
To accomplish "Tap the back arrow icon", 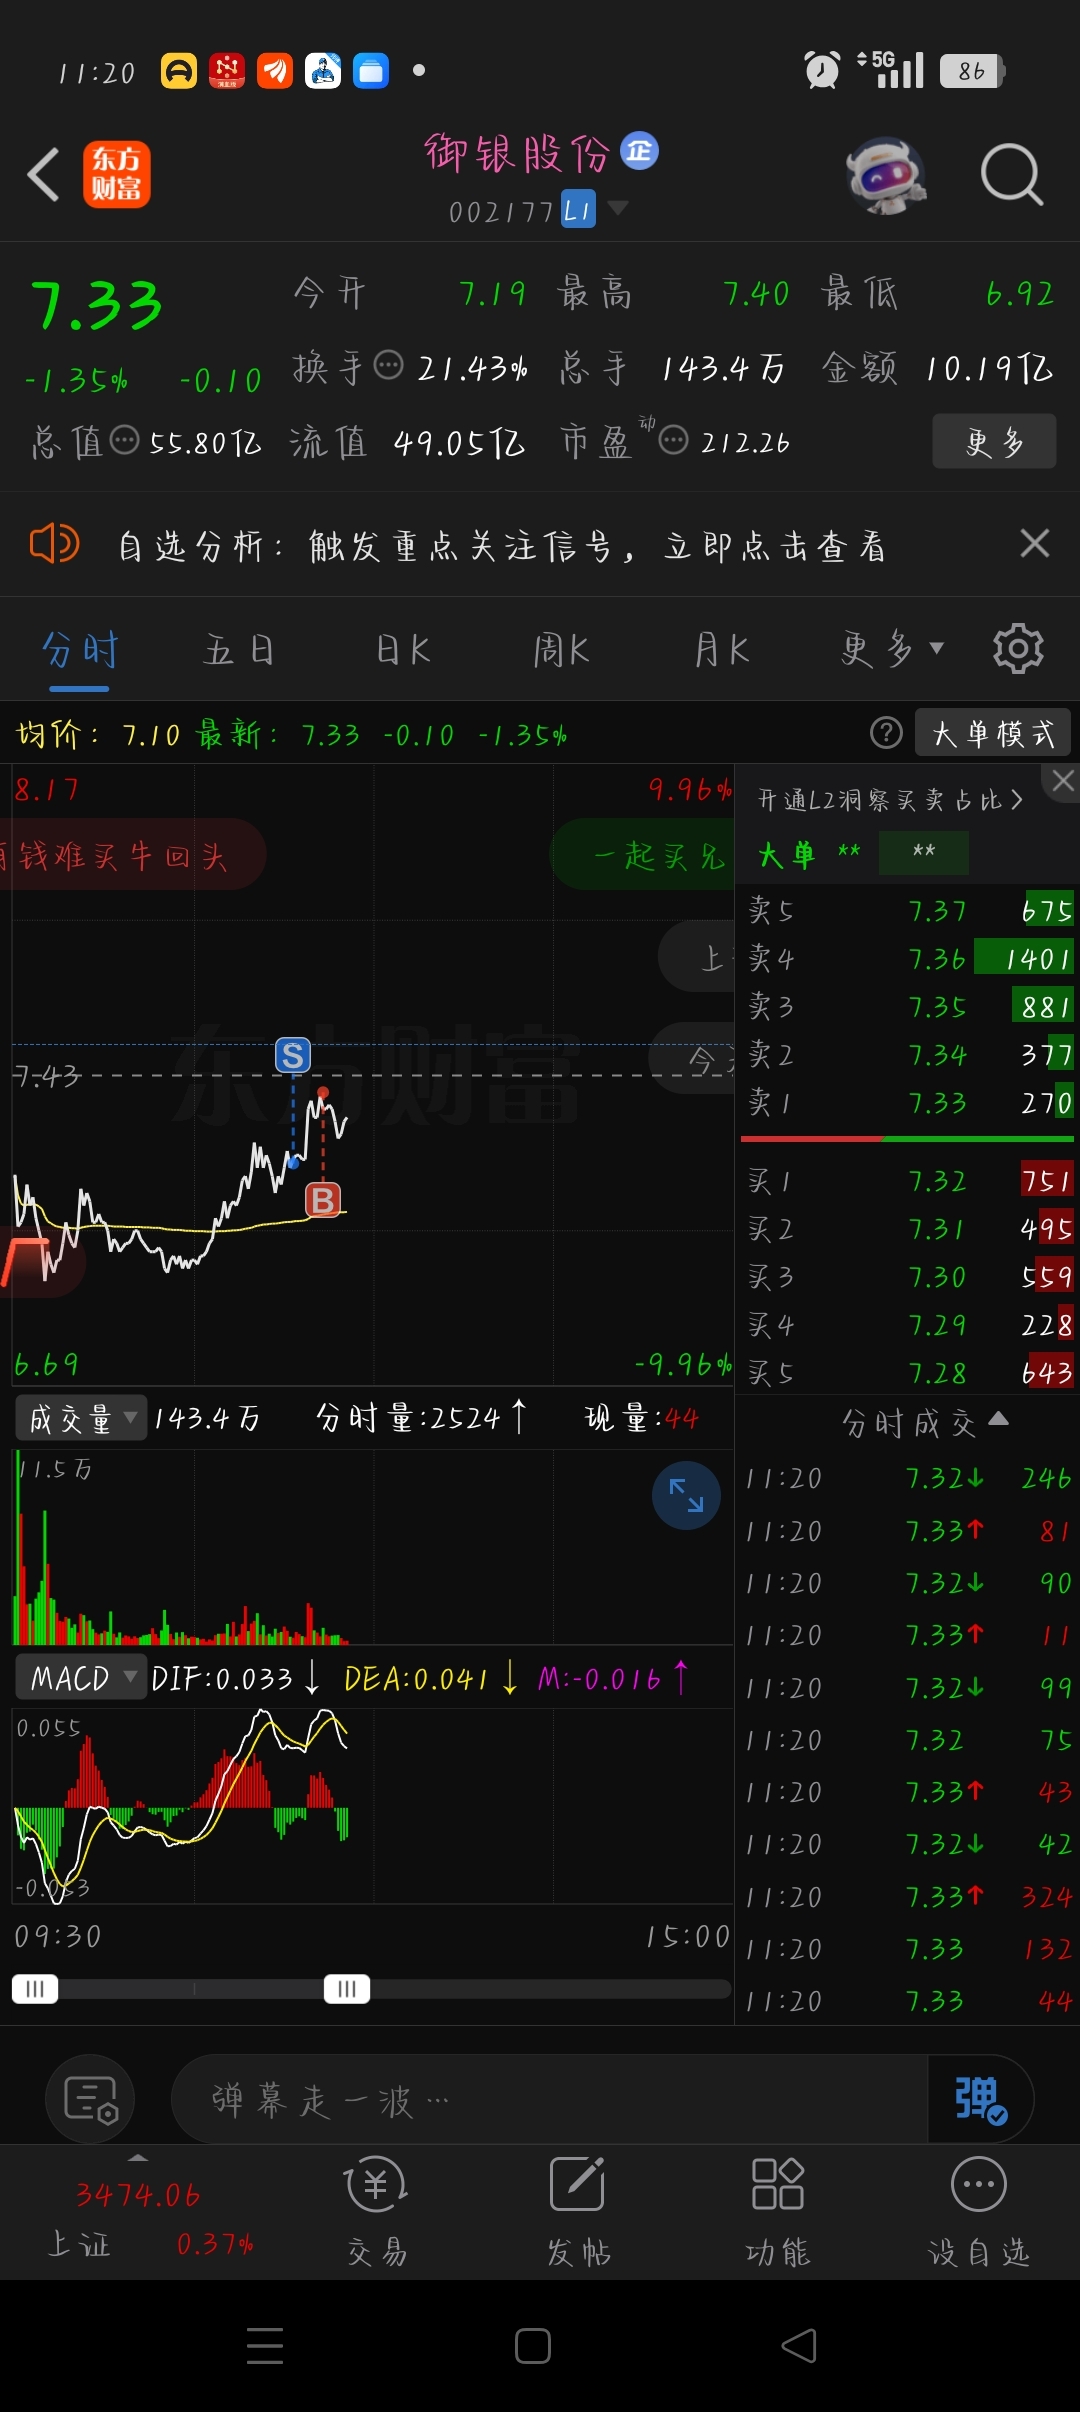I will (43, 175).
